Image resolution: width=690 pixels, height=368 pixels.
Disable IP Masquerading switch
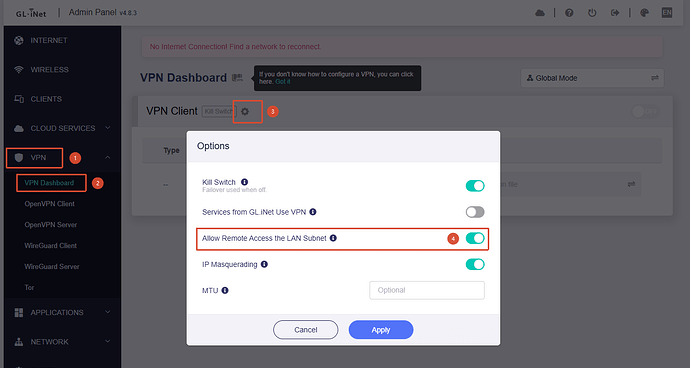[x=475, y=264]
